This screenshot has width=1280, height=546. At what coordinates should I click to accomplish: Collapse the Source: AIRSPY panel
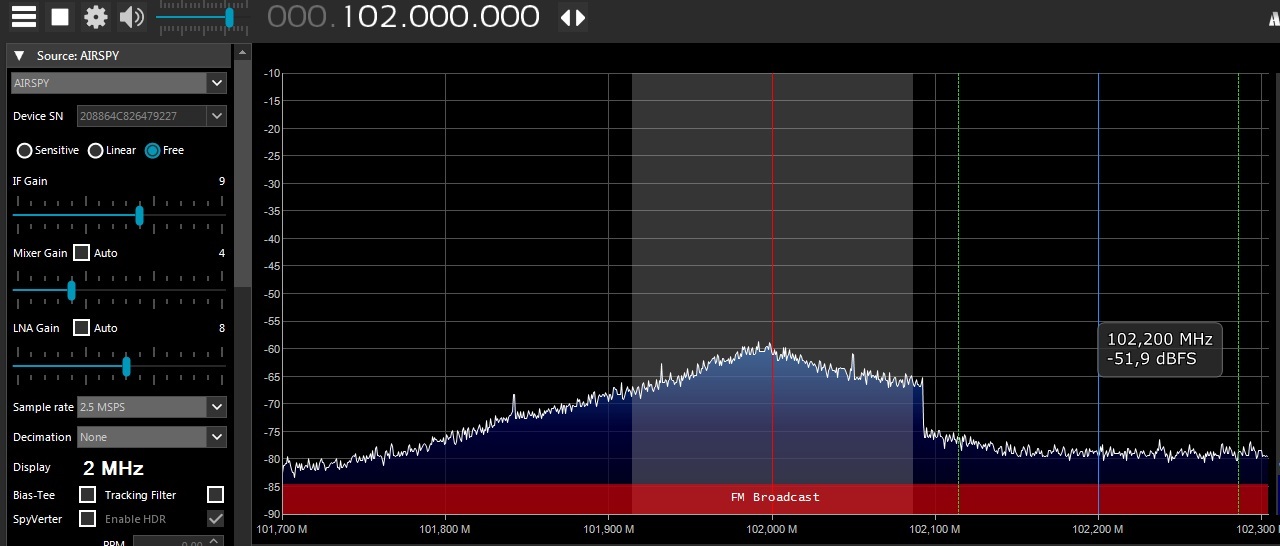point(19,56)
